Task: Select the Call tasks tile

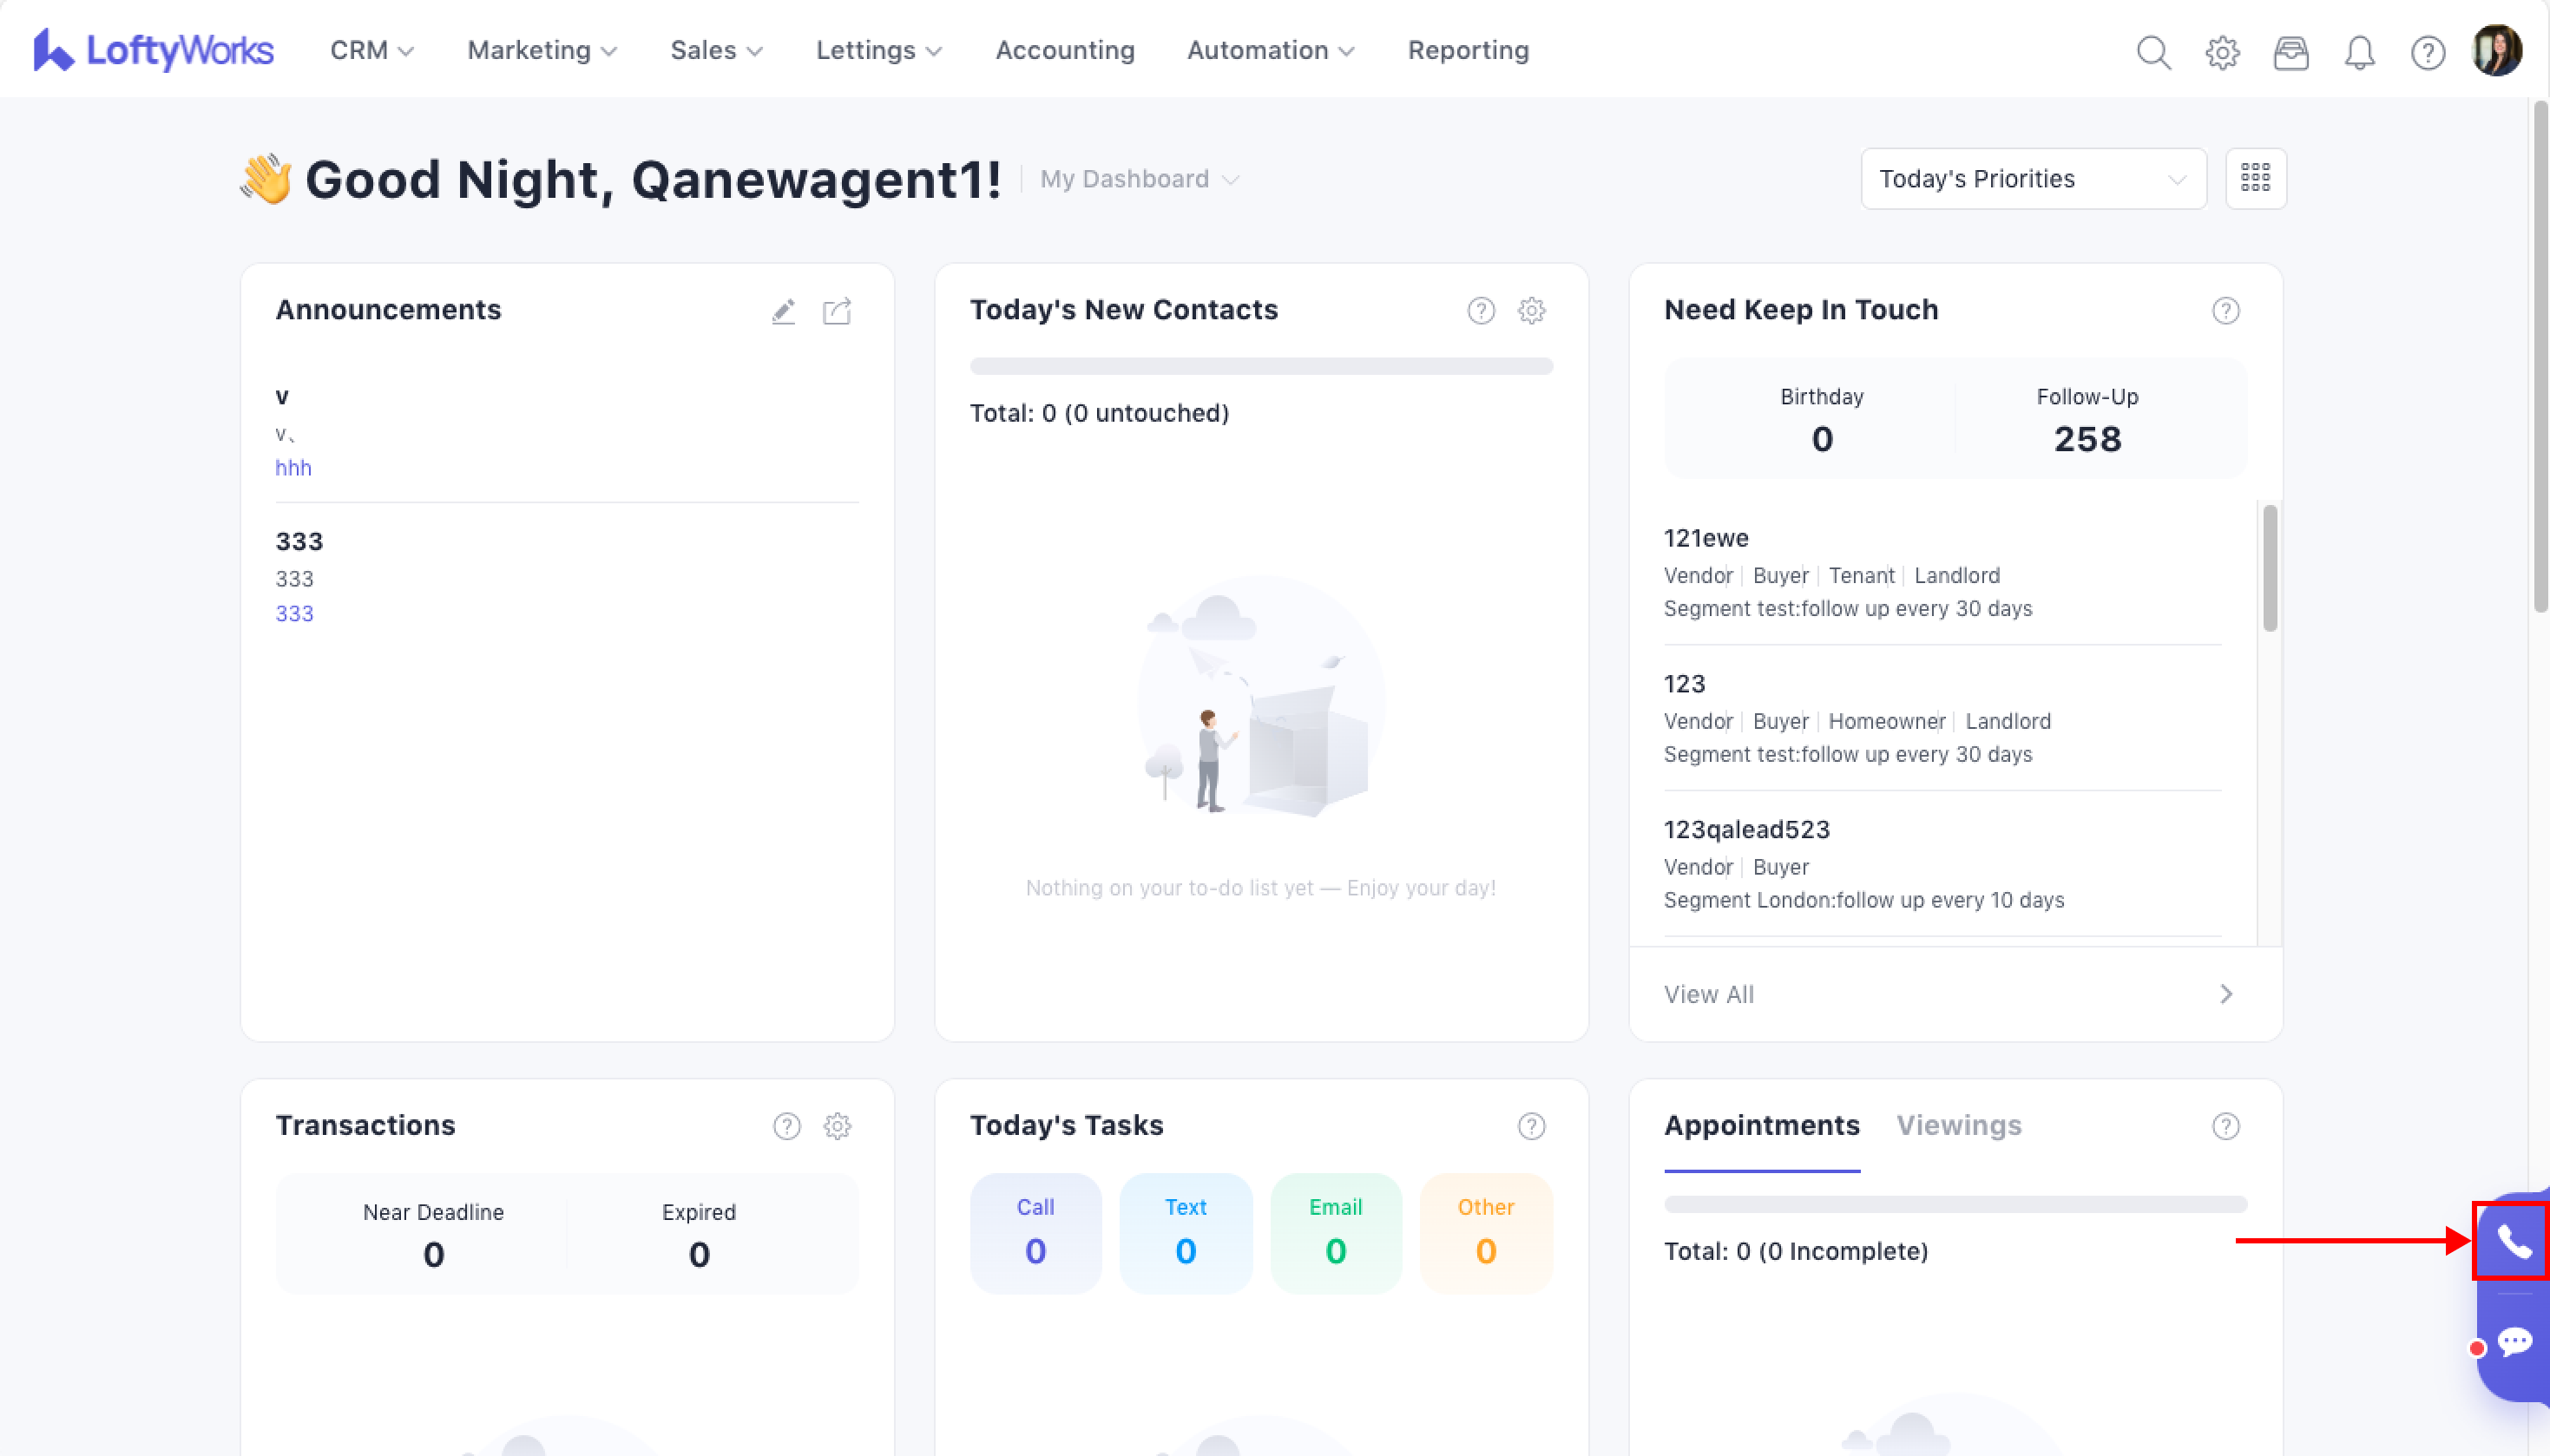Action: pos(1035,1232)
